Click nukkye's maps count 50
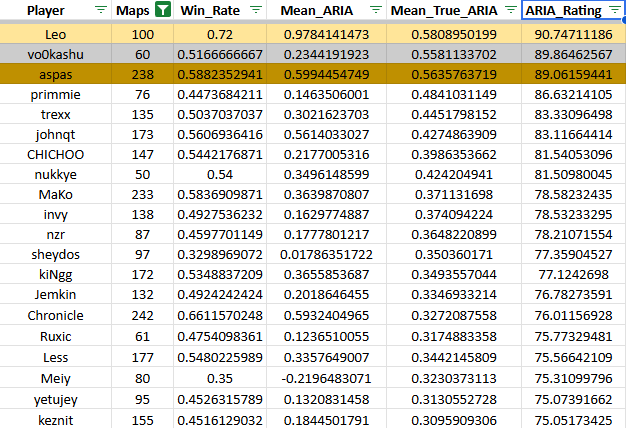This screenshot has height=428, width=626. 143,174
